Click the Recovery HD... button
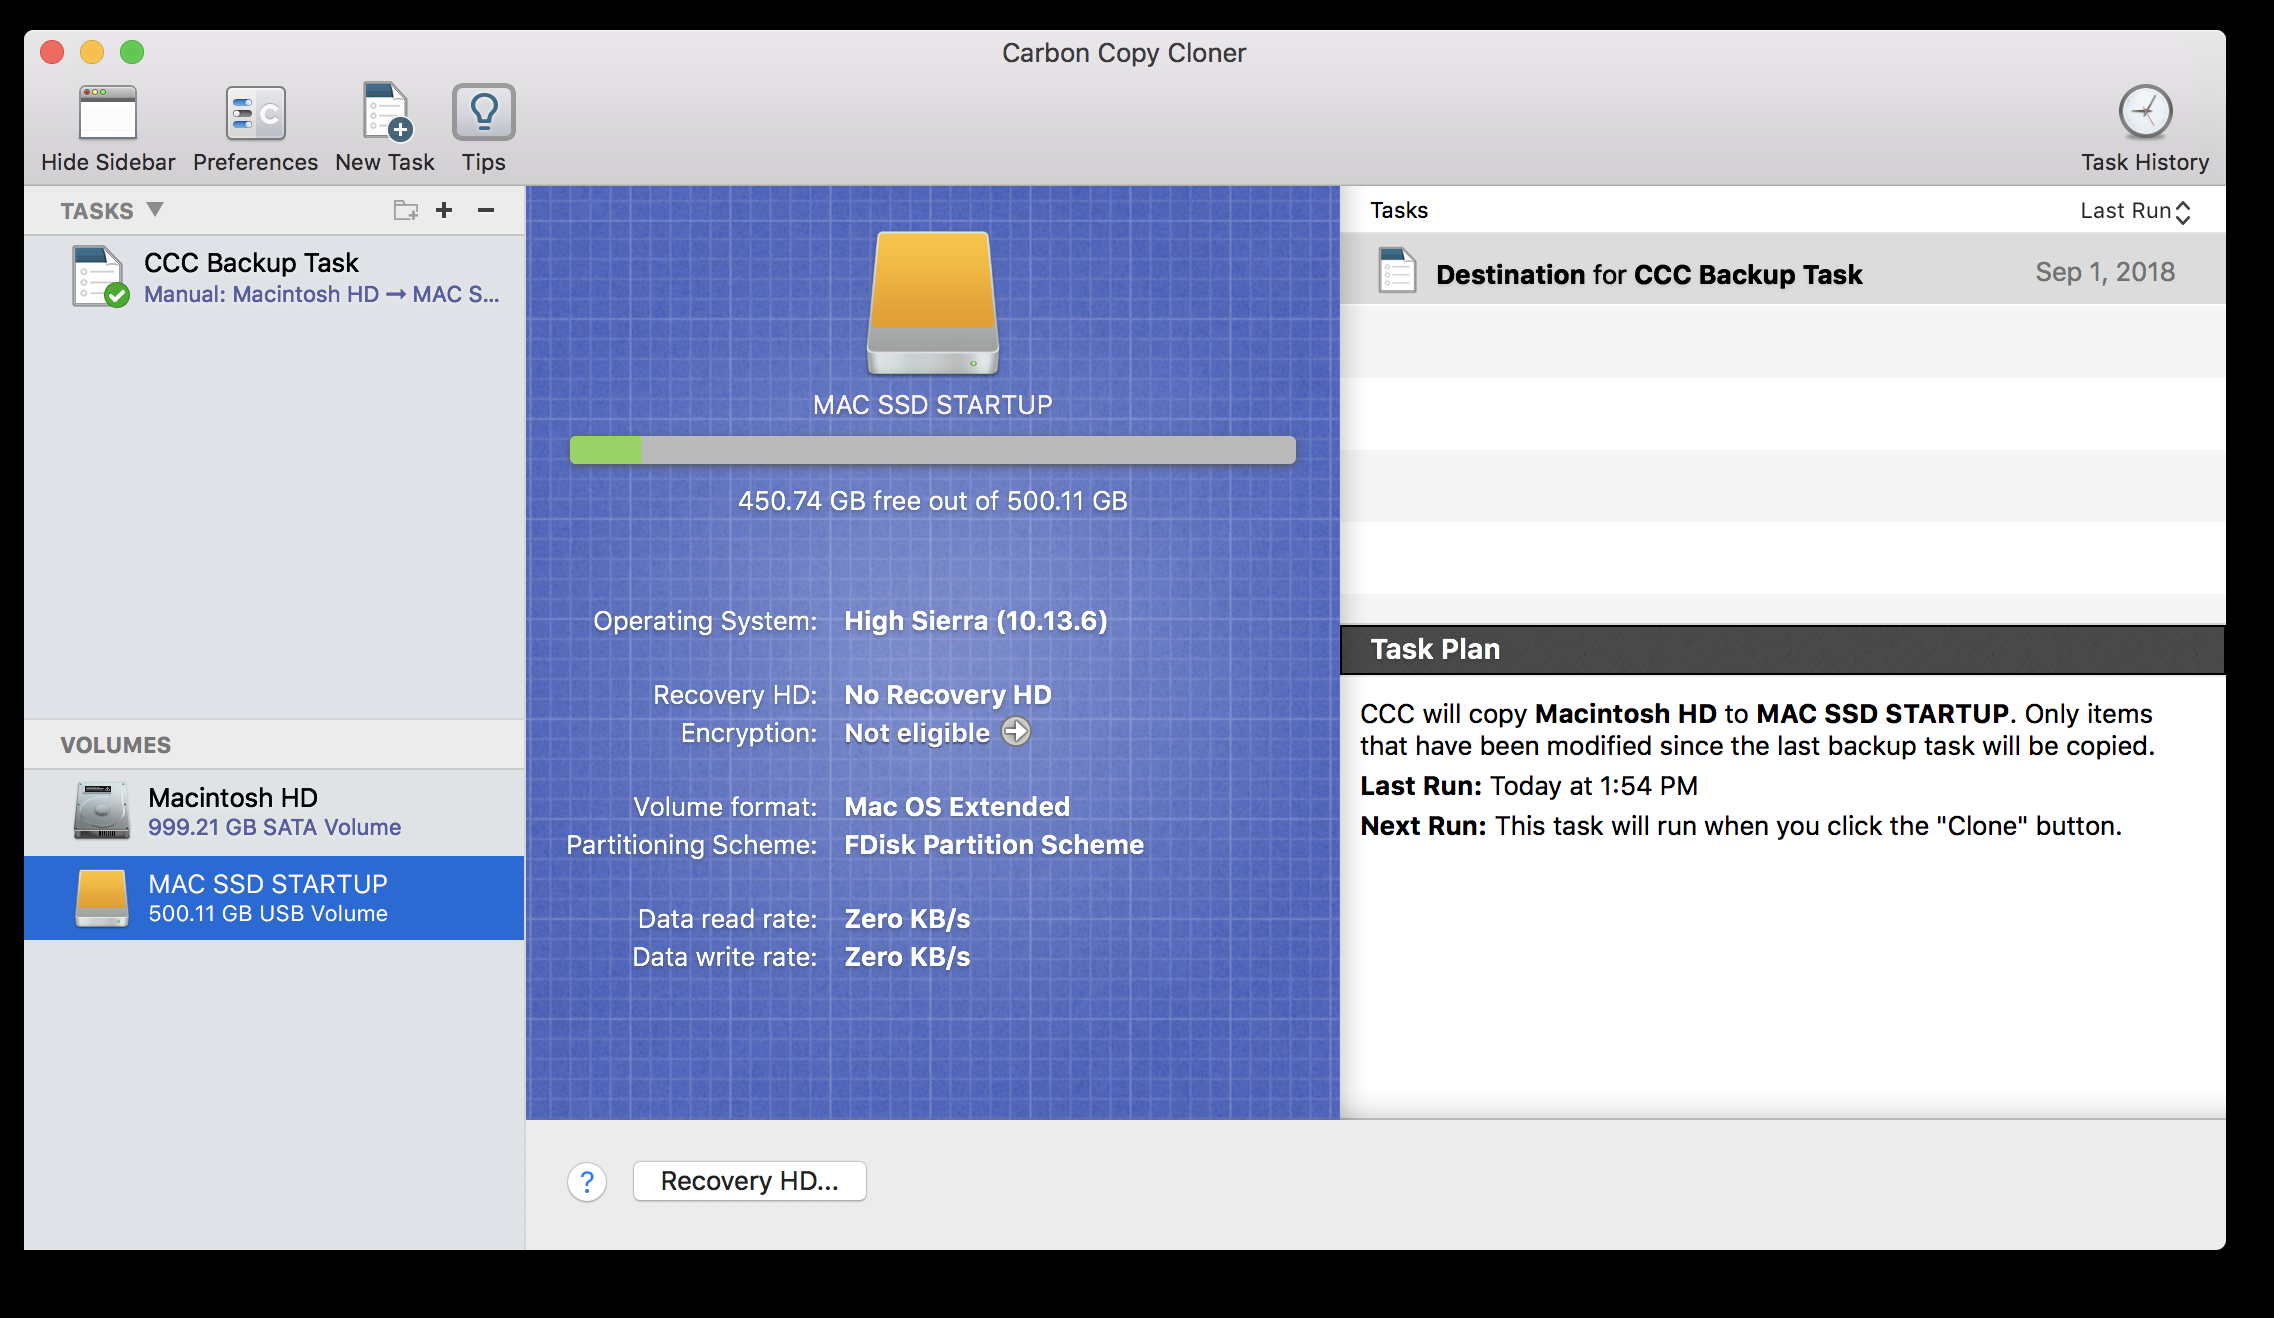The width and height of the screenshot is (2274, 1318). [x=750, y=1181]
